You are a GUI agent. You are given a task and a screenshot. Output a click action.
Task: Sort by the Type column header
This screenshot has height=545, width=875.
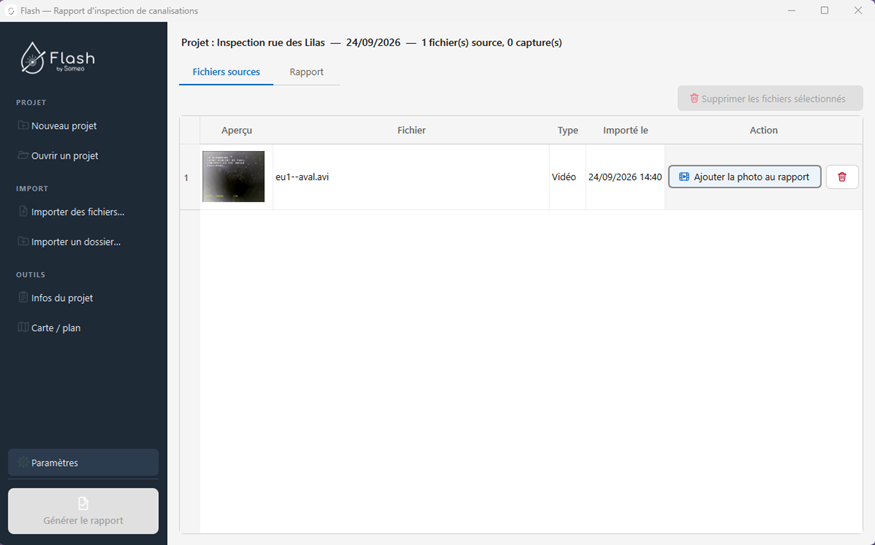tap(568, 130)
